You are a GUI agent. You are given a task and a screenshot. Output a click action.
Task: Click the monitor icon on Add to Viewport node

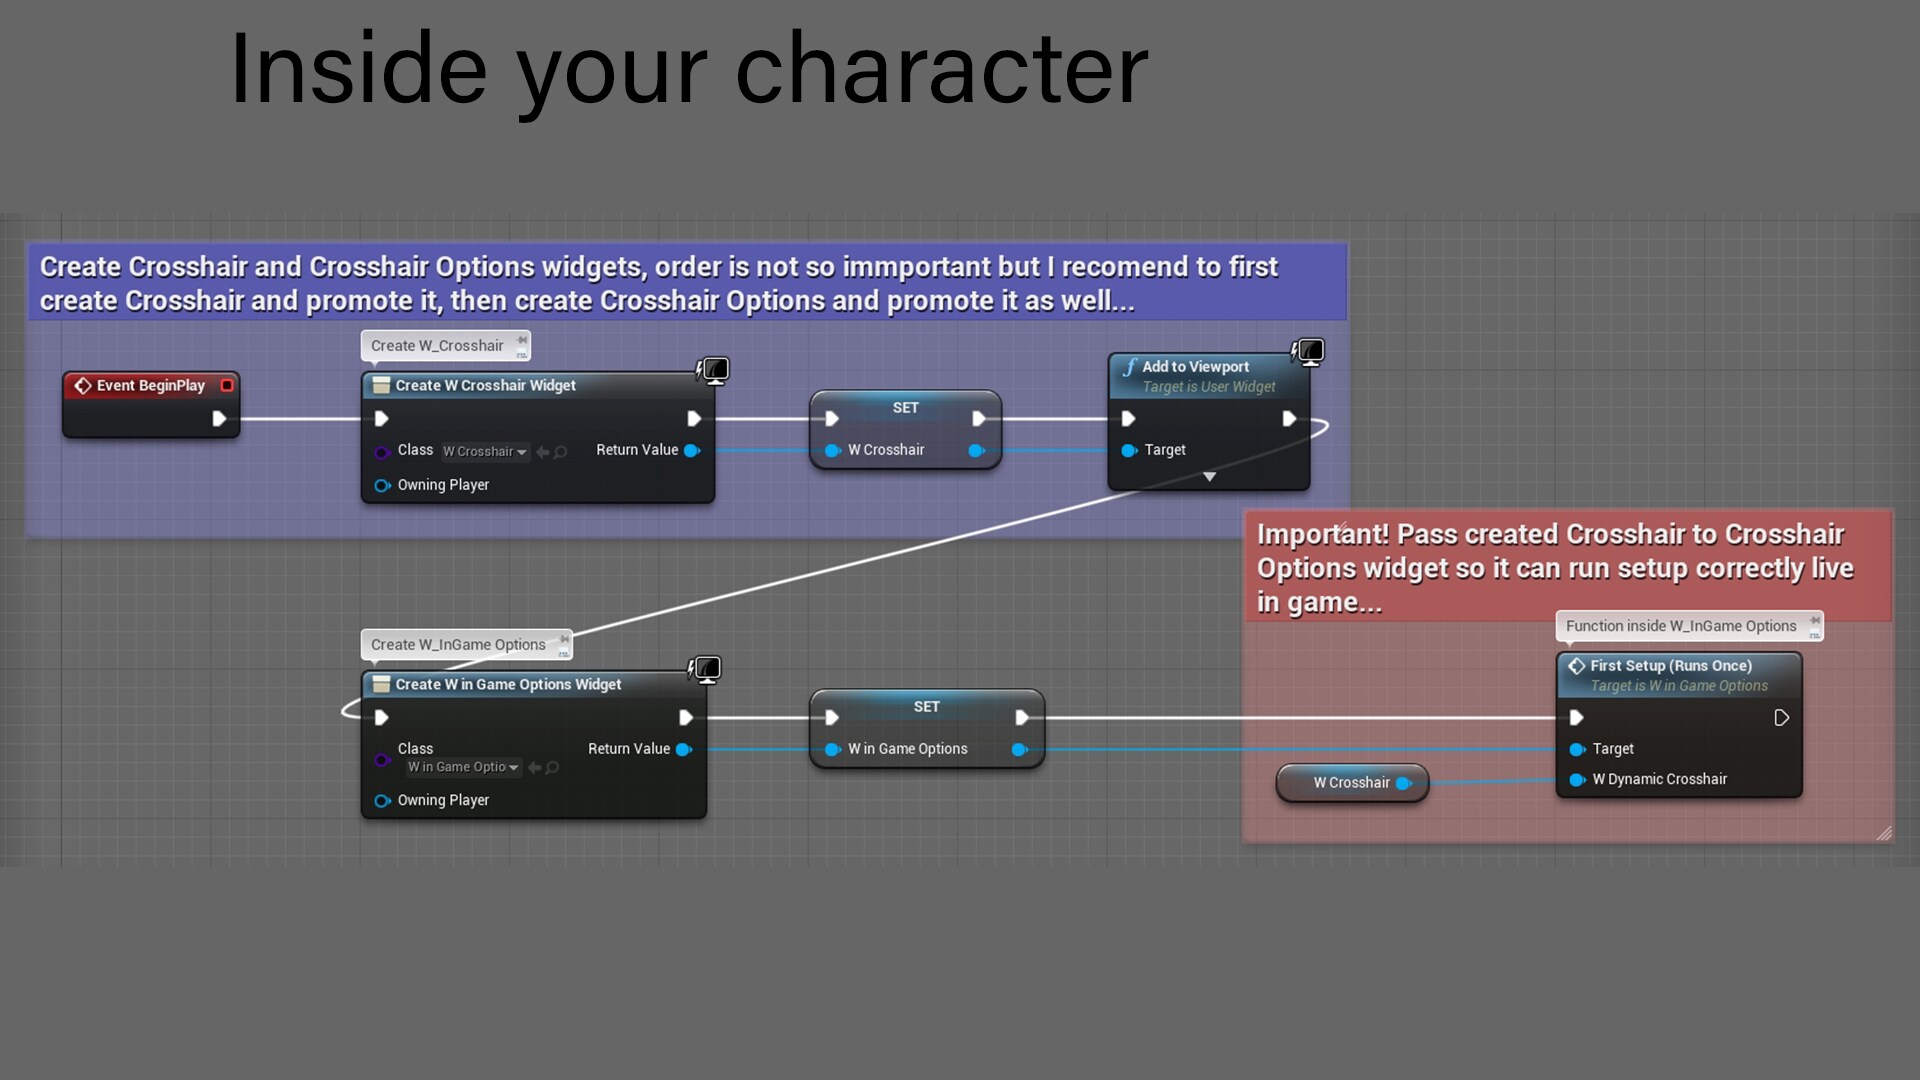1308,351
